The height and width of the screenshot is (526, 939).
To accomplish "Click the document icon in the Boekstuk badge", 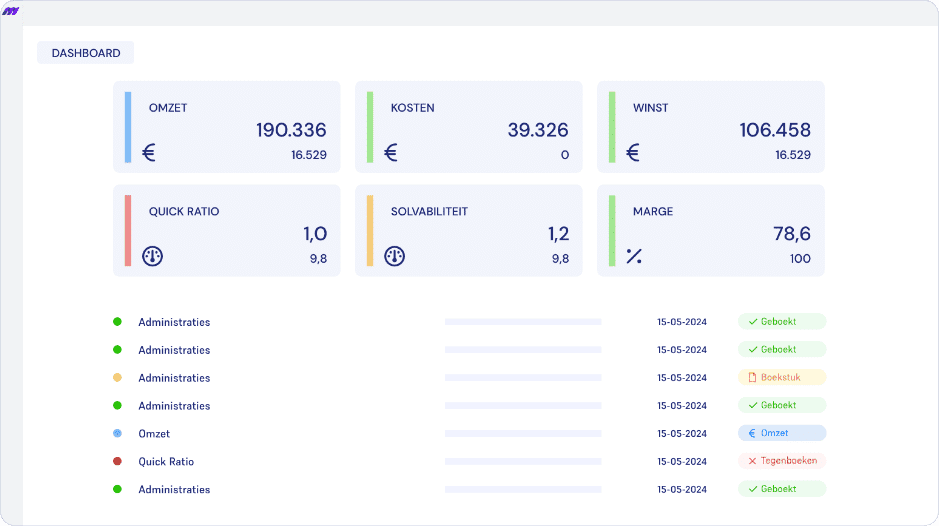I will (753, 378).
